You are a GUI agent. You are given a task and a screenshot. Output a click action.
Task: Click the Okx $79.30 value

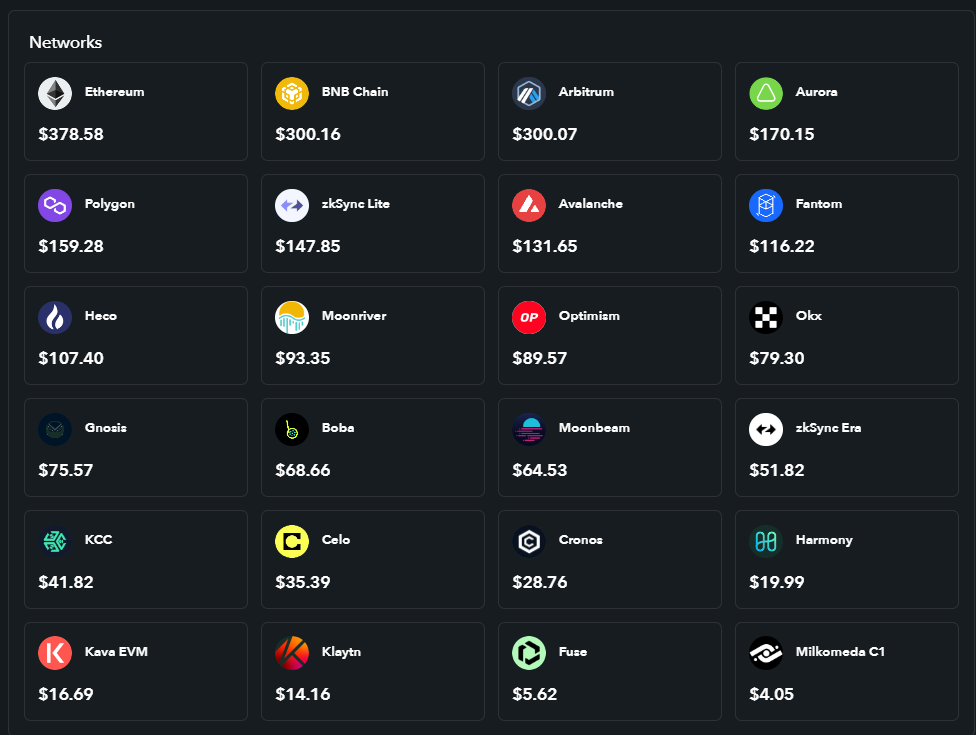click(x=777, y=358)
